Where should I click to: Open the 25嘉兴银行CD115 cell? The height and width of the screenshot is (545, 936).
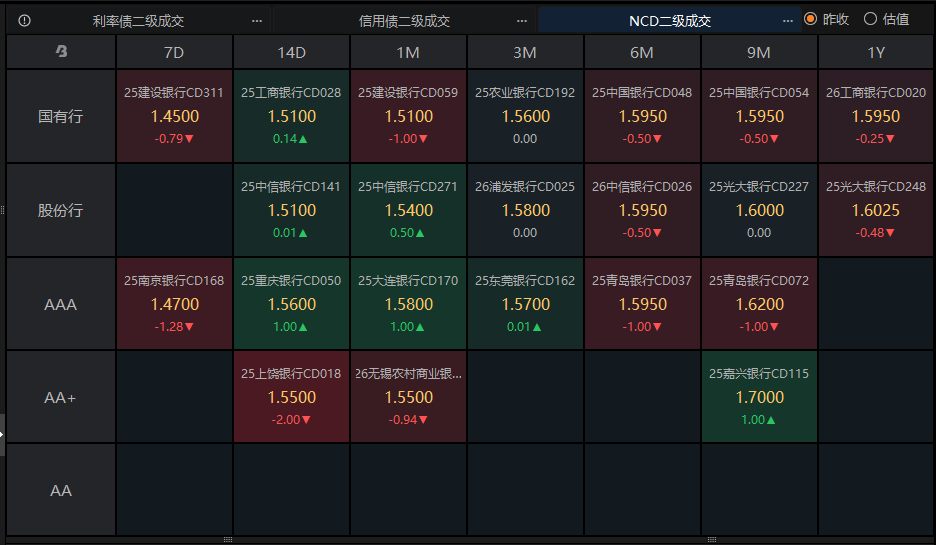click(x=759, y=397)
